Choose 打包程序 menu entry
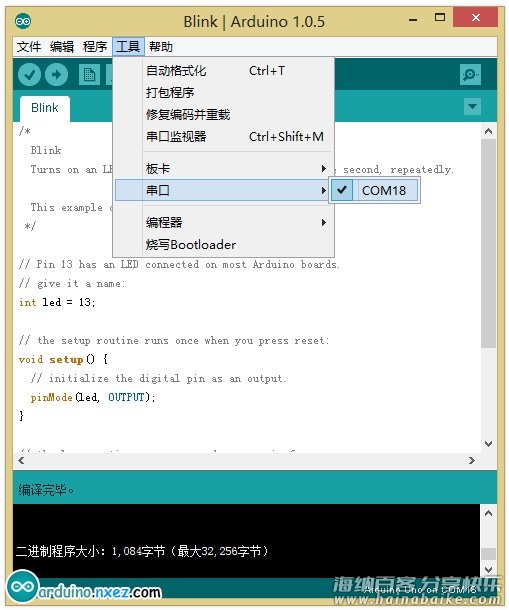This screenshot has width=509, height=610. pyautogui.click(x=225, y=93)
